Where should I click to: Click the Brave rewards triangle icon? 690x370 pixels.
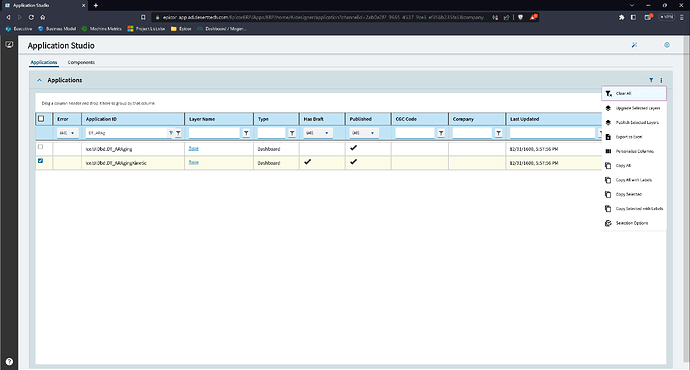click(533, 17)
